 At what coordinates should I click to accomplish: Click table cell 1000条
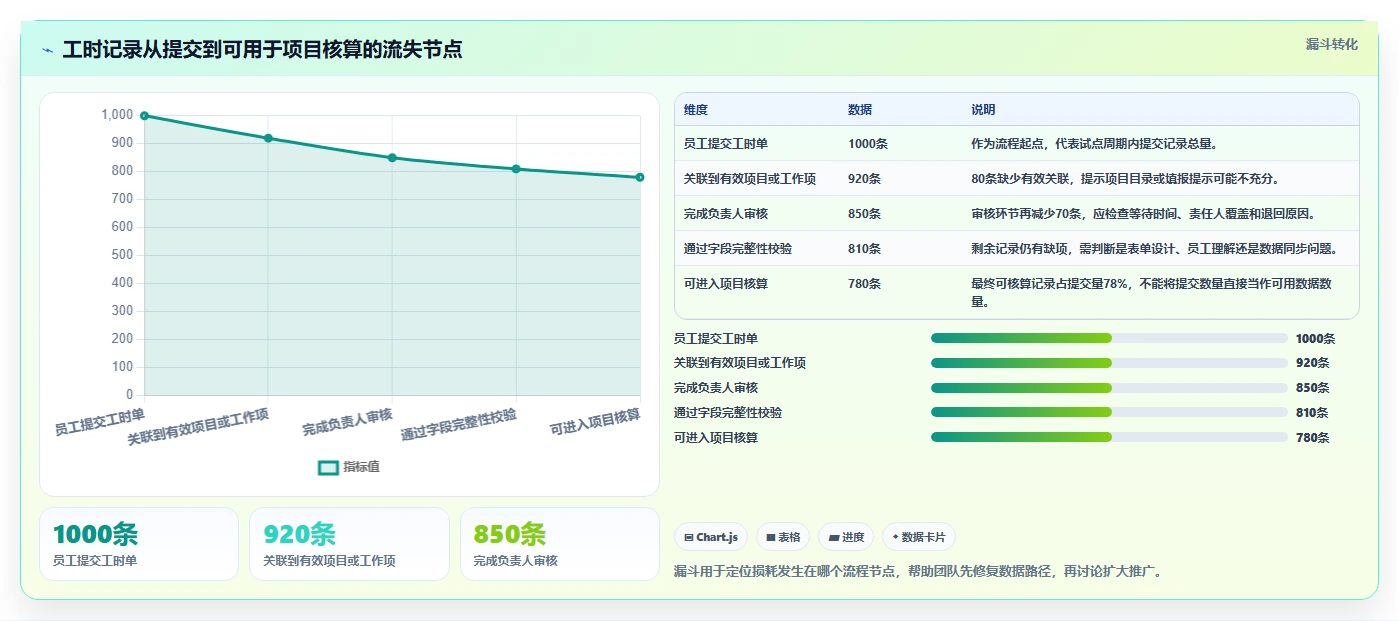tap(868, 144)
